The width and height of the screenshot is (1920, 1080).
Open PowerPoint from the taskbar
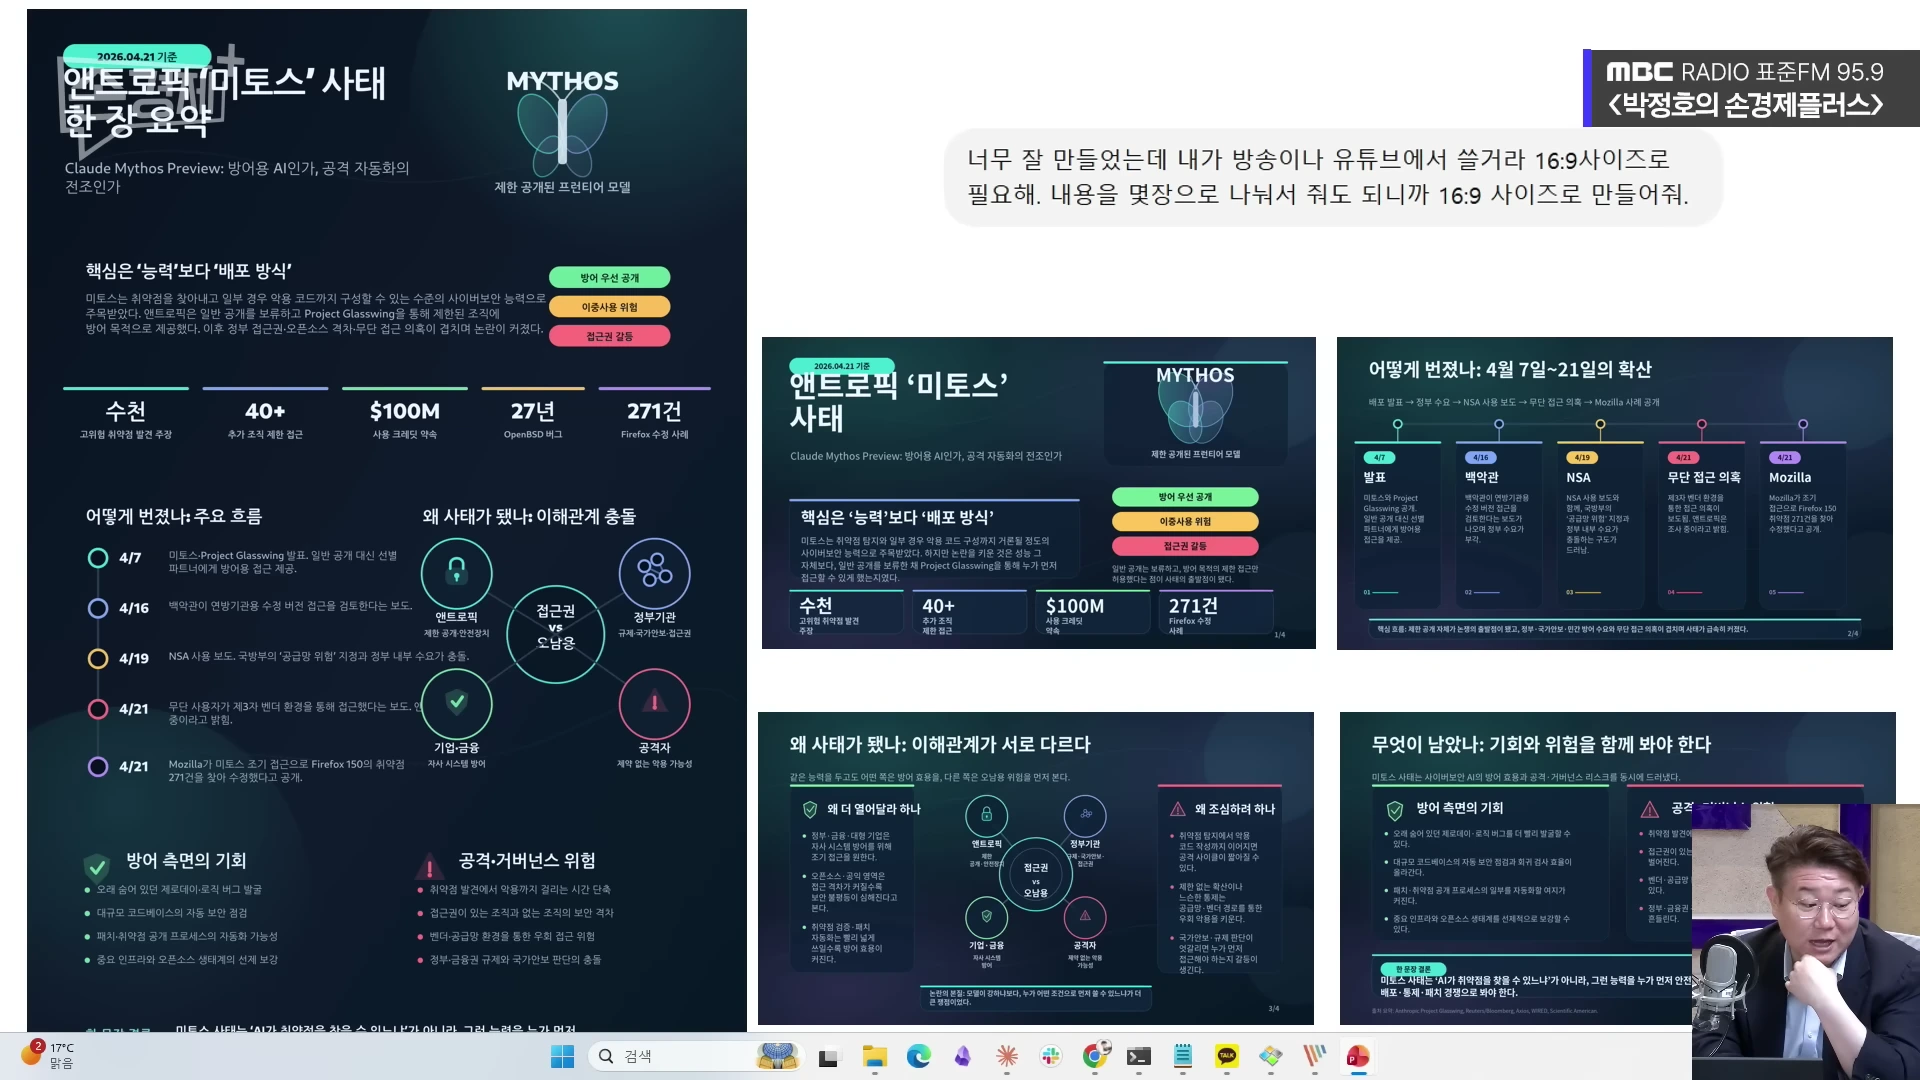click(1358, 1056)
